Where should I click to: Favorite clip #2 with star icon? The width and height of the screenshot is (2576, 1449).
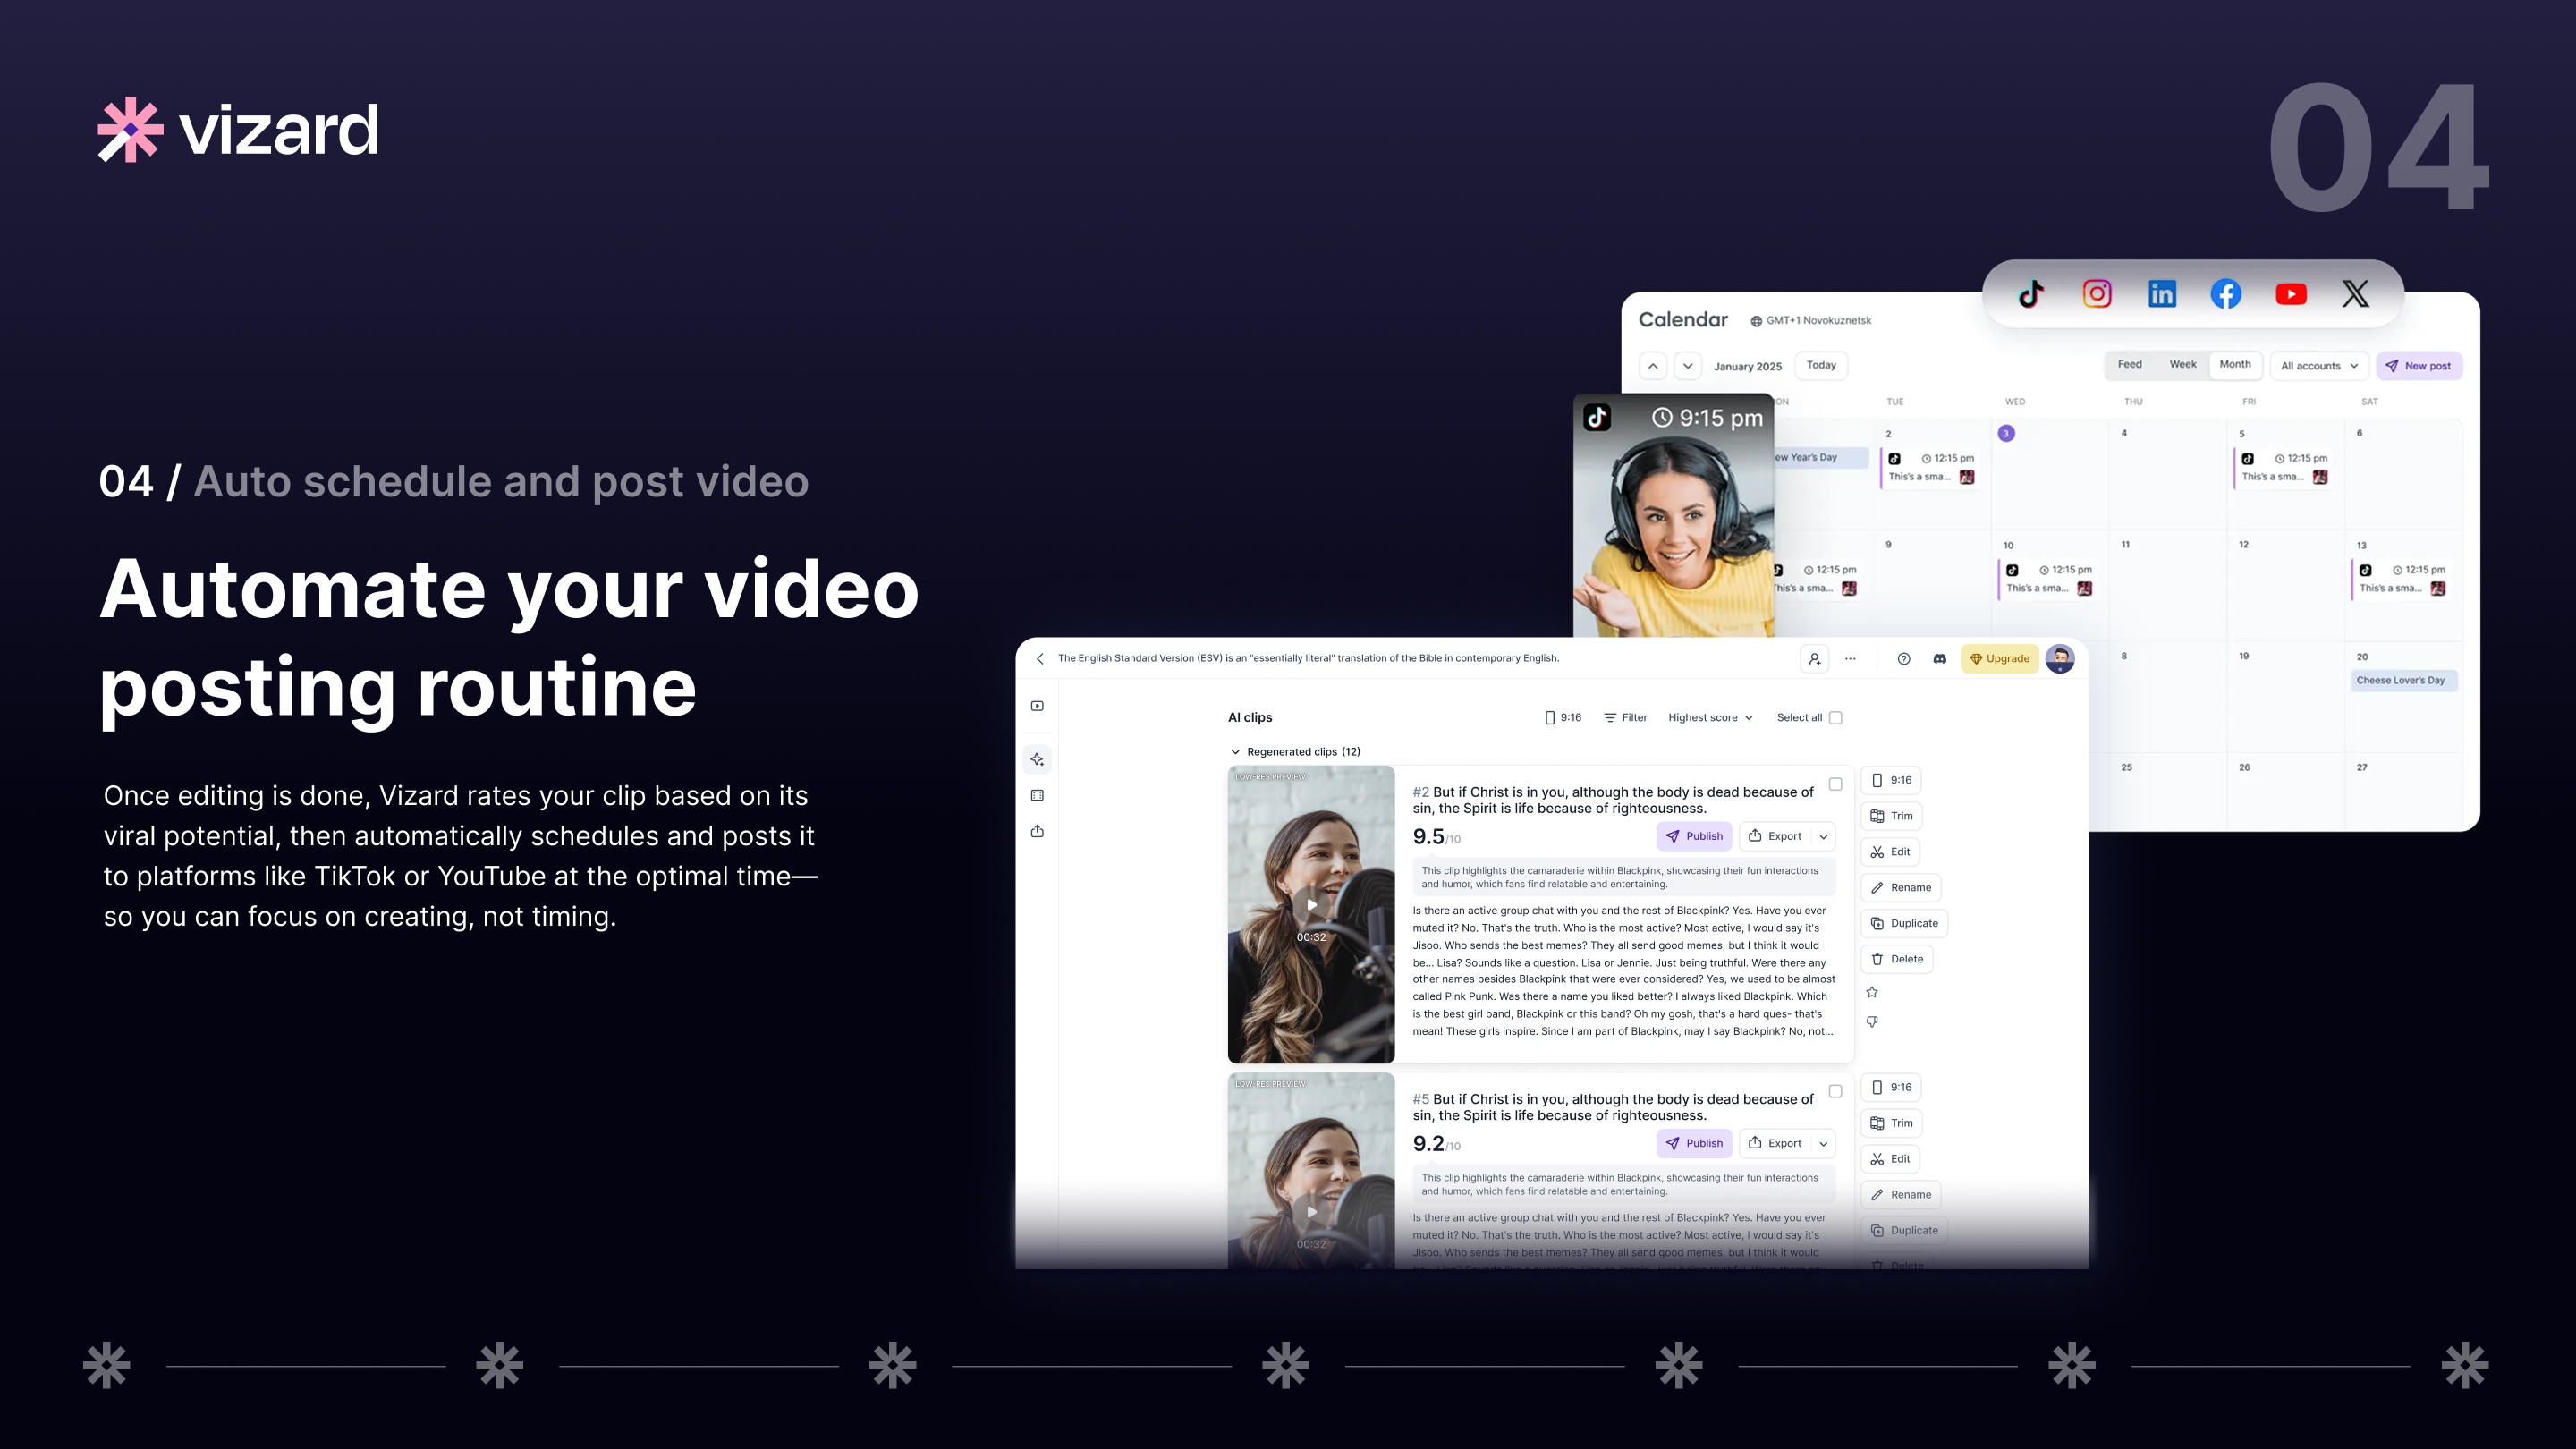pyautogui.click(x=1872, y=992)
